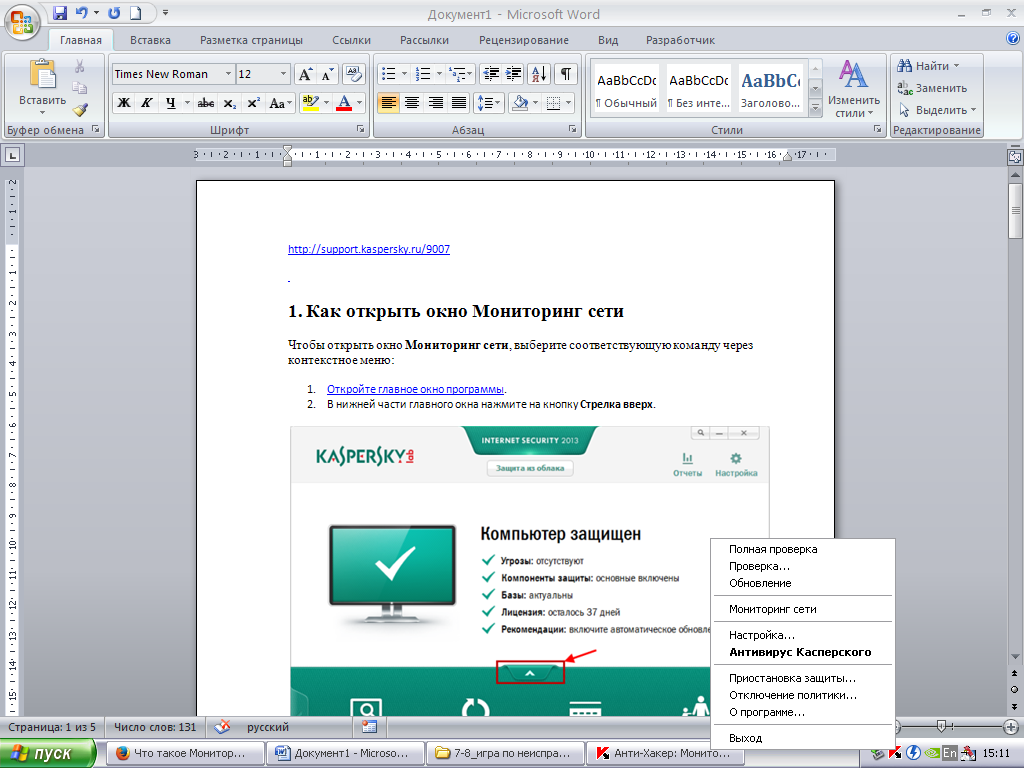
Task: Toggle bold Ж formatting
Action: (x=123, y=103)
